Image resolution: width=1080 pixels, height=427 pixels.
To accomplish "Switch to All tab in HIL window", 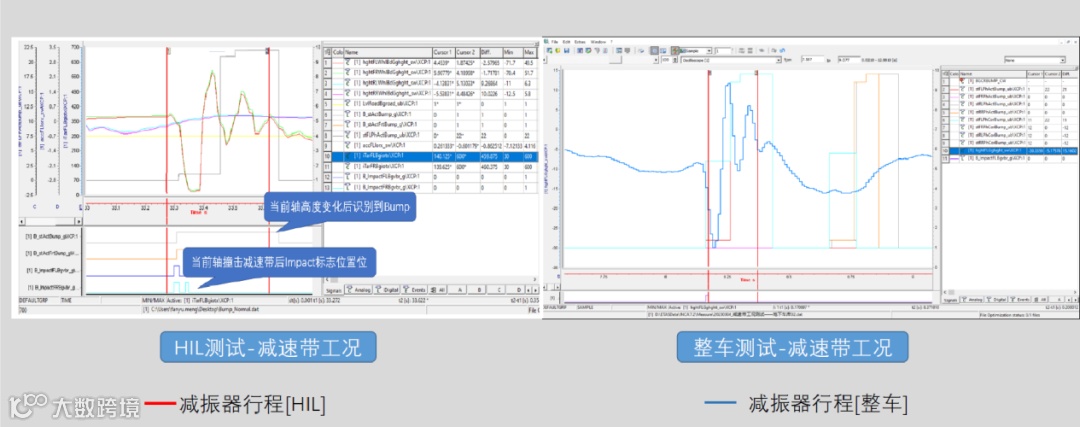I will [438, 289].
